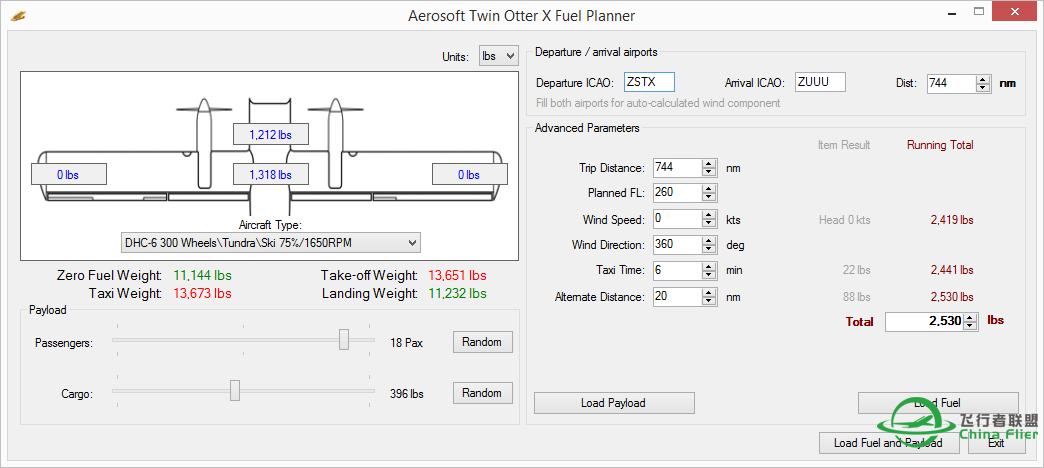This screenshot has width=1044, height=468.
Task: Decrease Alternate Distance with down arrow
Action: click(709, 301)
